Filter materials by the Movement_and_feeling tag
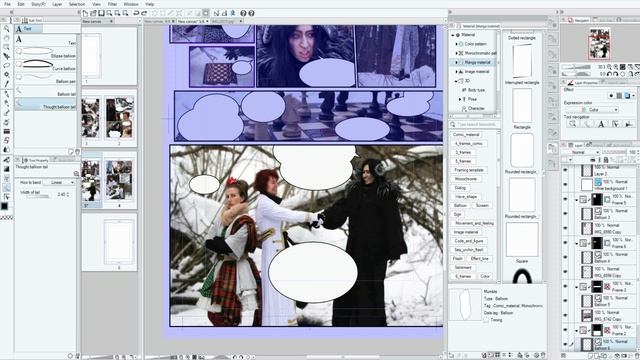Image resolution: width=640 pixels, height=360 pixels. click(x=474, y=223)
